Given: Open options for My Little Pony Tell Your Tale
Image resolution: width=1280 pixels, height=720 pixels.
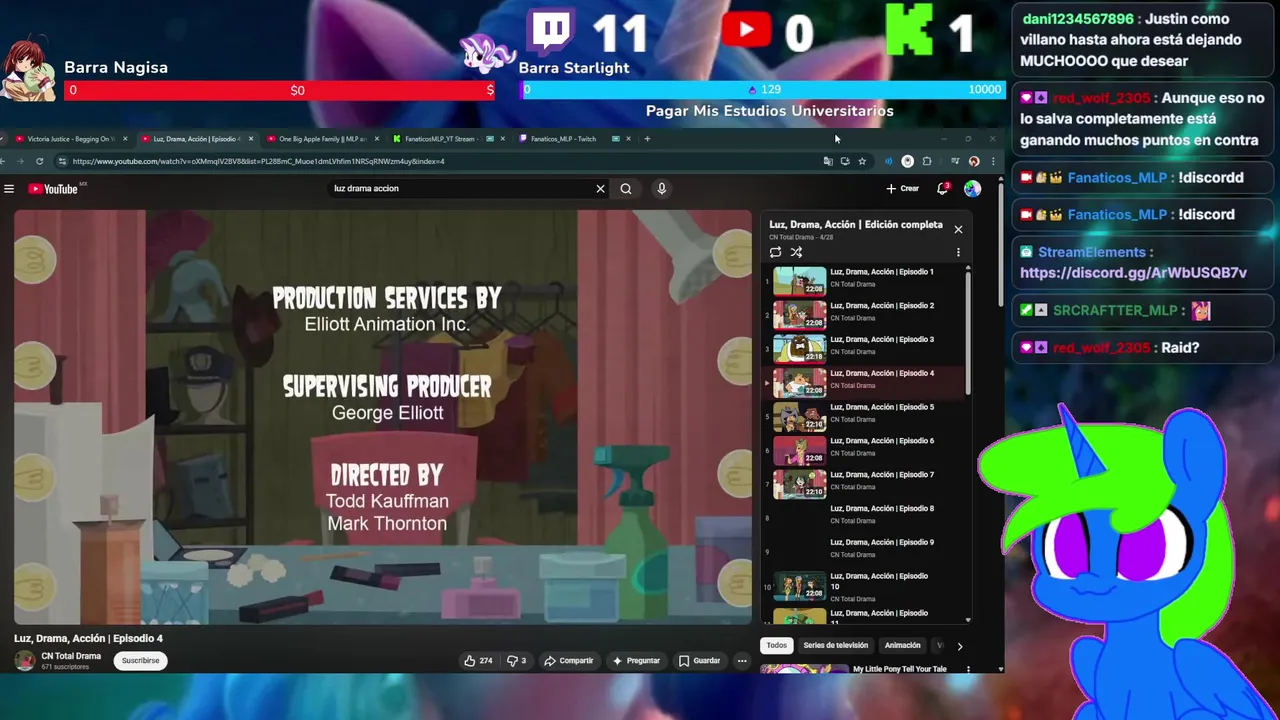Looking at the screenshot, I should pos(967,669).
